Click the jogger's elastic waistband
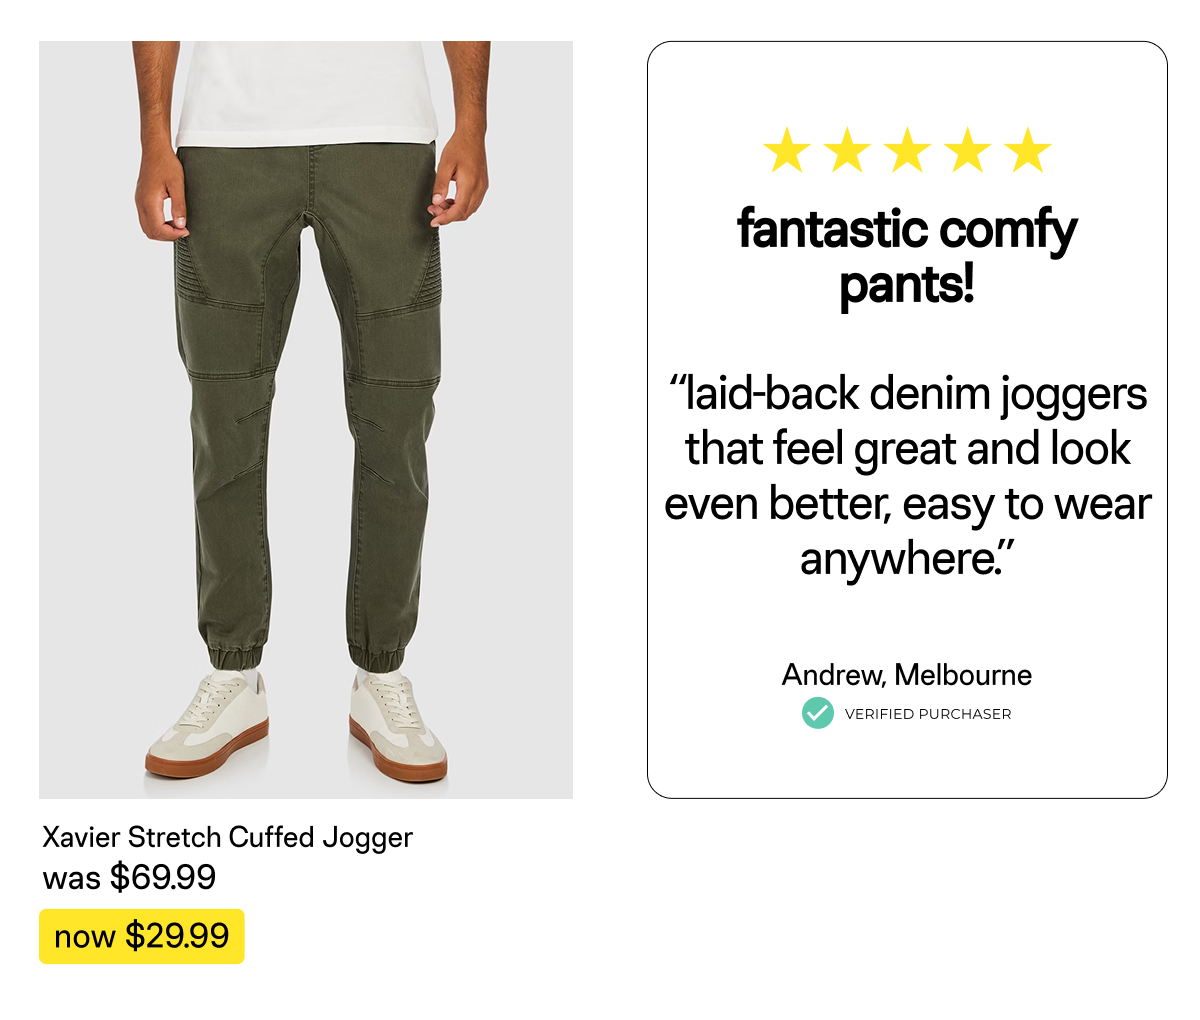The height and width of the screenshot is (1020, 1200). 308,154
